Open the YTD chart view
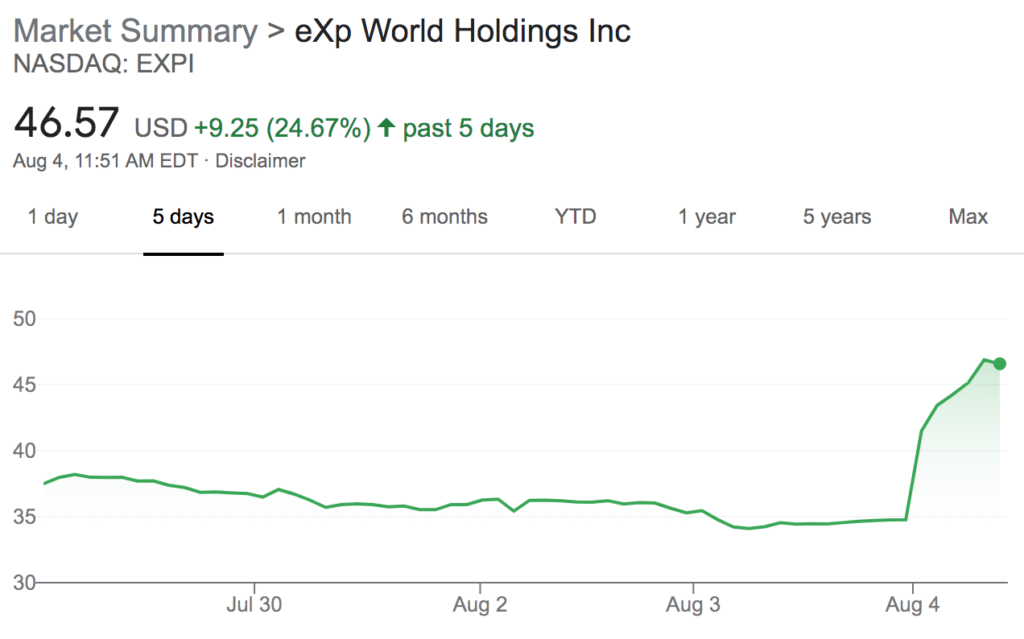This screenshot has height=639, width=1024. tap(575, 217)
